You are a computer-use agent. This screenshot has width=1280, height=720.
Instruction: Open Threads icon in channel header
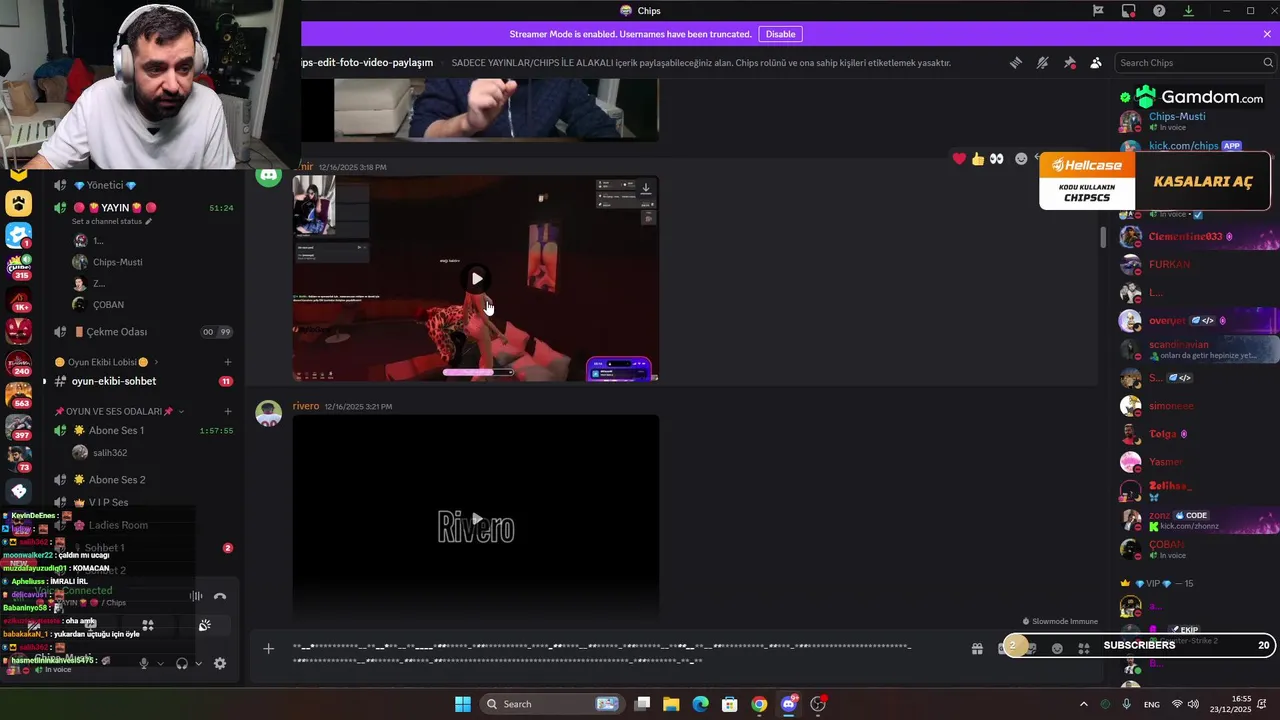1015,63
